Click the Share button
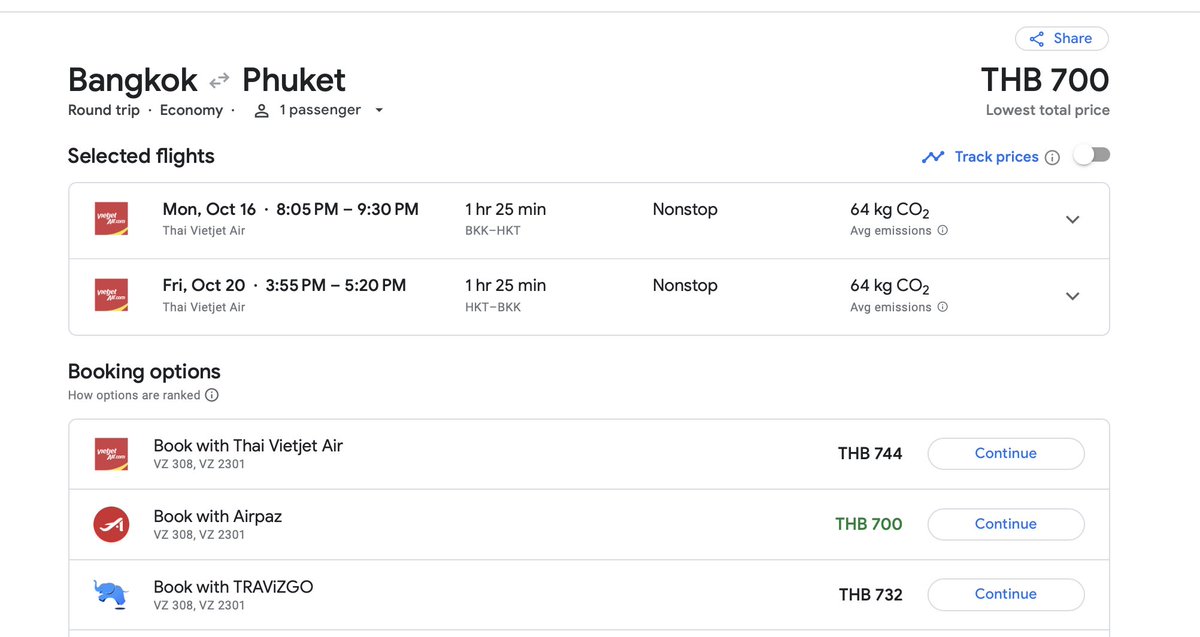The height and width of the screenshot is (637, 1200). (x=1061, y=39)
